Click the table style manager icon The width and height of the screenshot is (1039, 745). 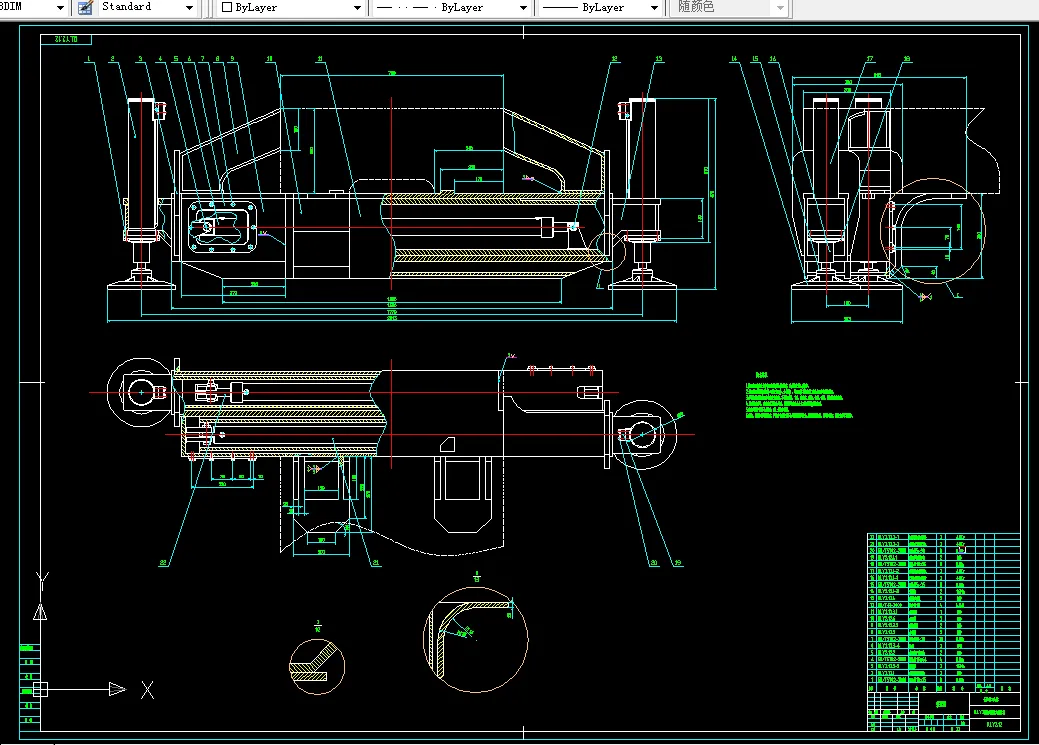point(84,7)
